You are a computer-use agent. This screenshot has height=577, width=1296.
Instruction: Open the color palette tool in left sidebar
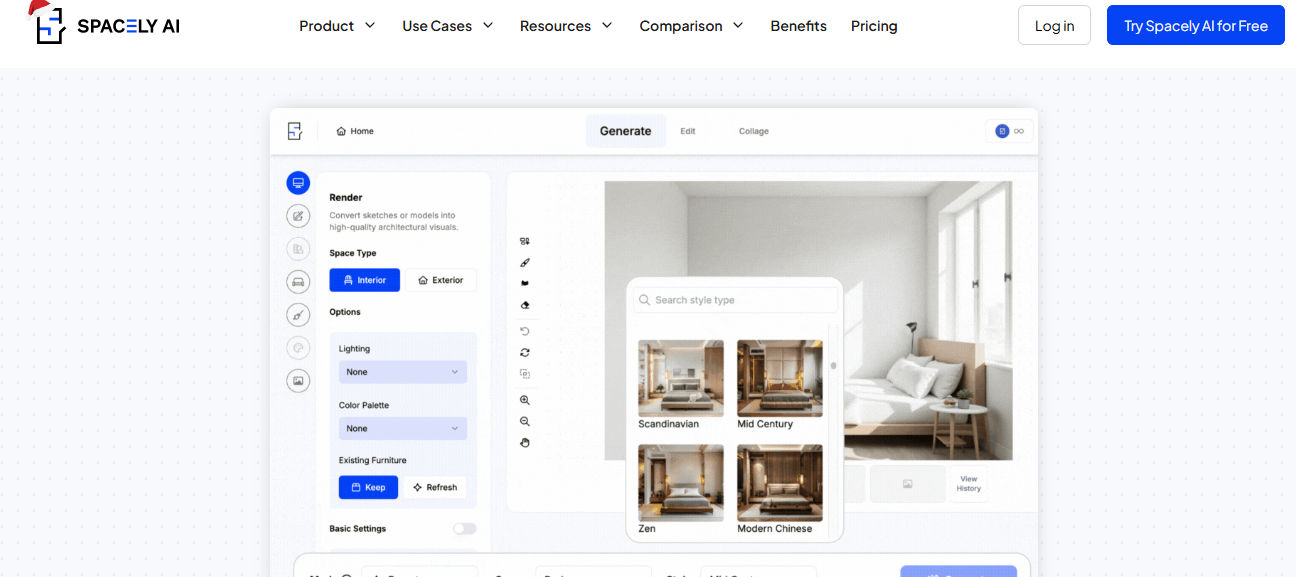coord(298,347)
